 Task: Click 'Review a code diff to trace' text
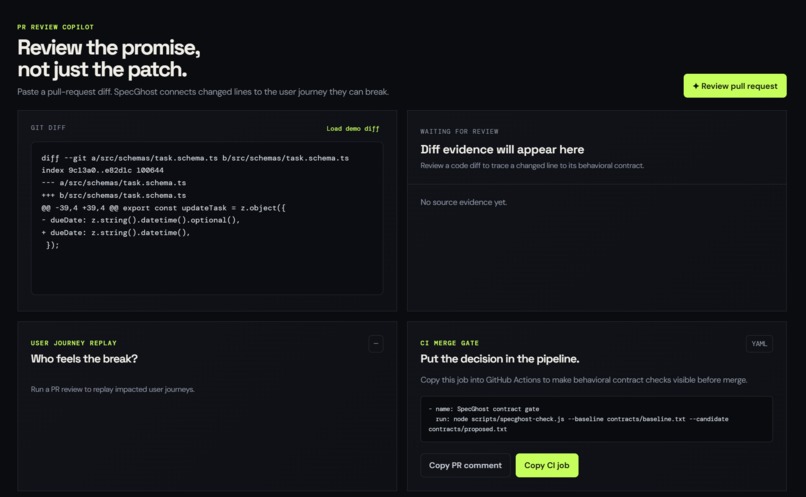click(x=532, y=165)
